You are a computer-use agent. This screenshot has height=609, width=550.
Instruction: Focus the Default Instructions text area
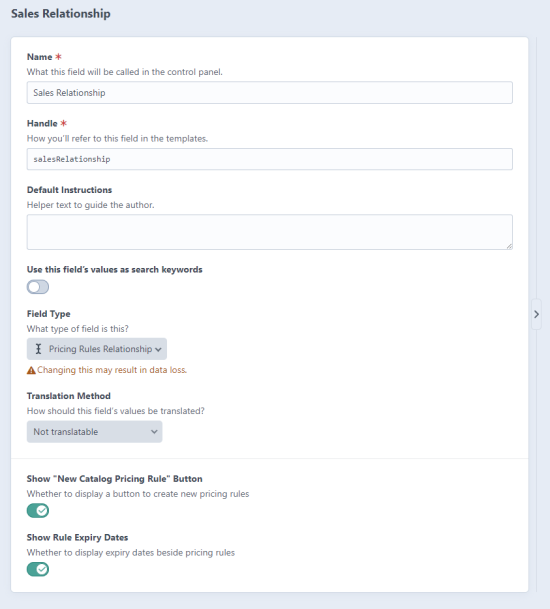click(270, 232)
